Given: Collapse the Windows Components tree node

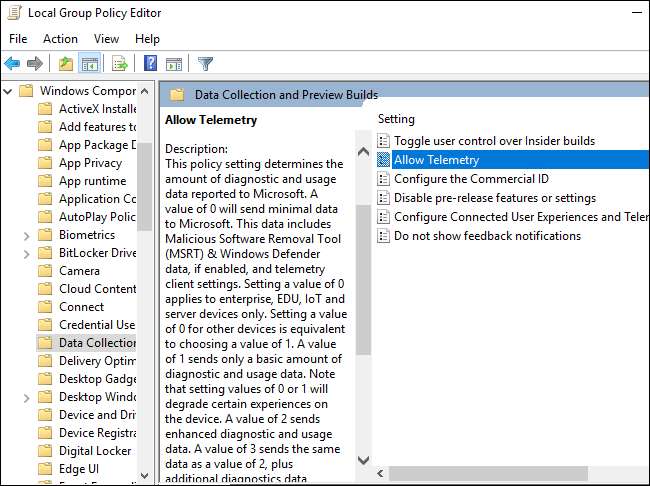Looking at the screenshot, I should click(8, 91).
